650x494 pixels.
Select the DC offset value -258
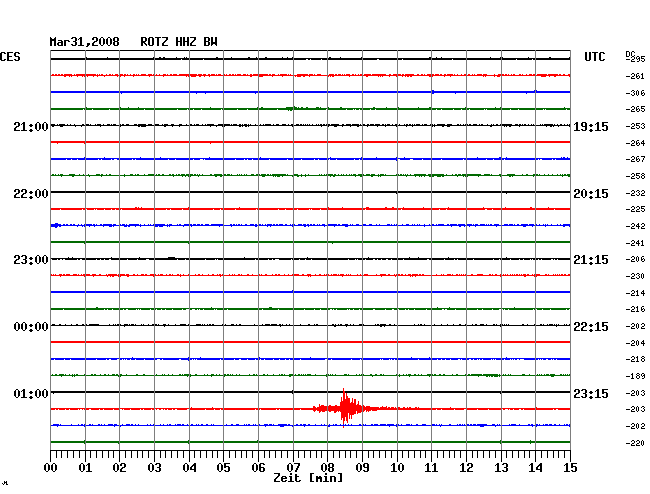pos(635,176)
